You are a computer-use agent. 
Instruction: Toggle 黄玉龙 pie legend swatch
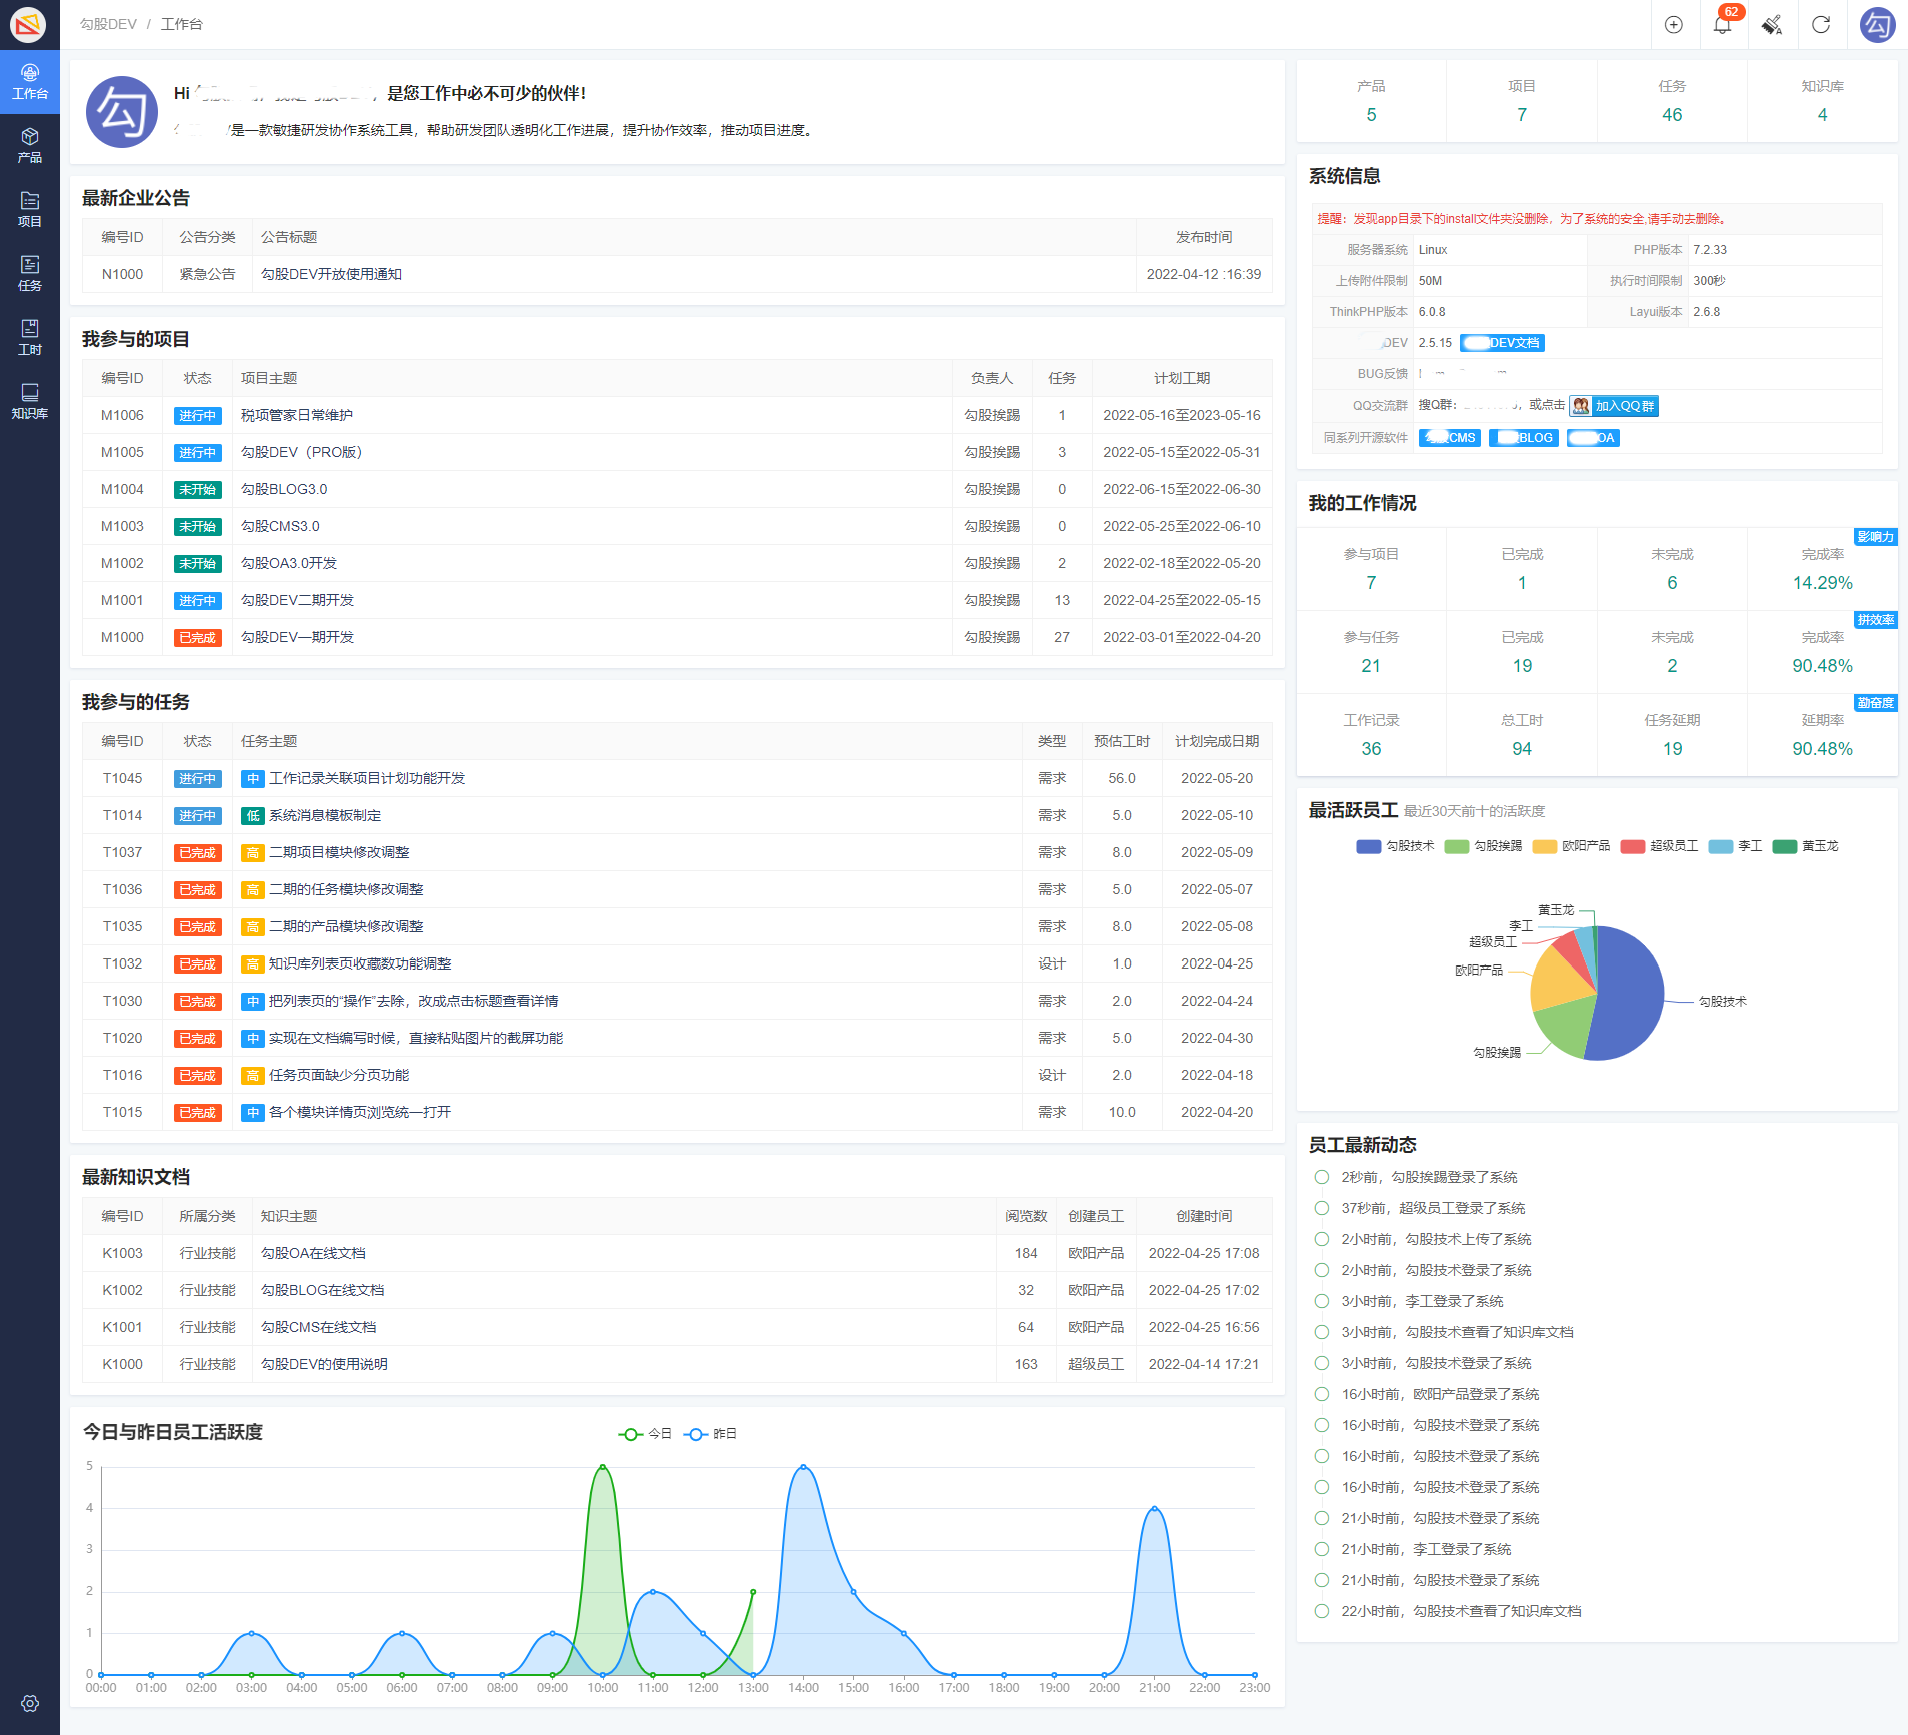pyautogui.click(x=1785, y=847)
